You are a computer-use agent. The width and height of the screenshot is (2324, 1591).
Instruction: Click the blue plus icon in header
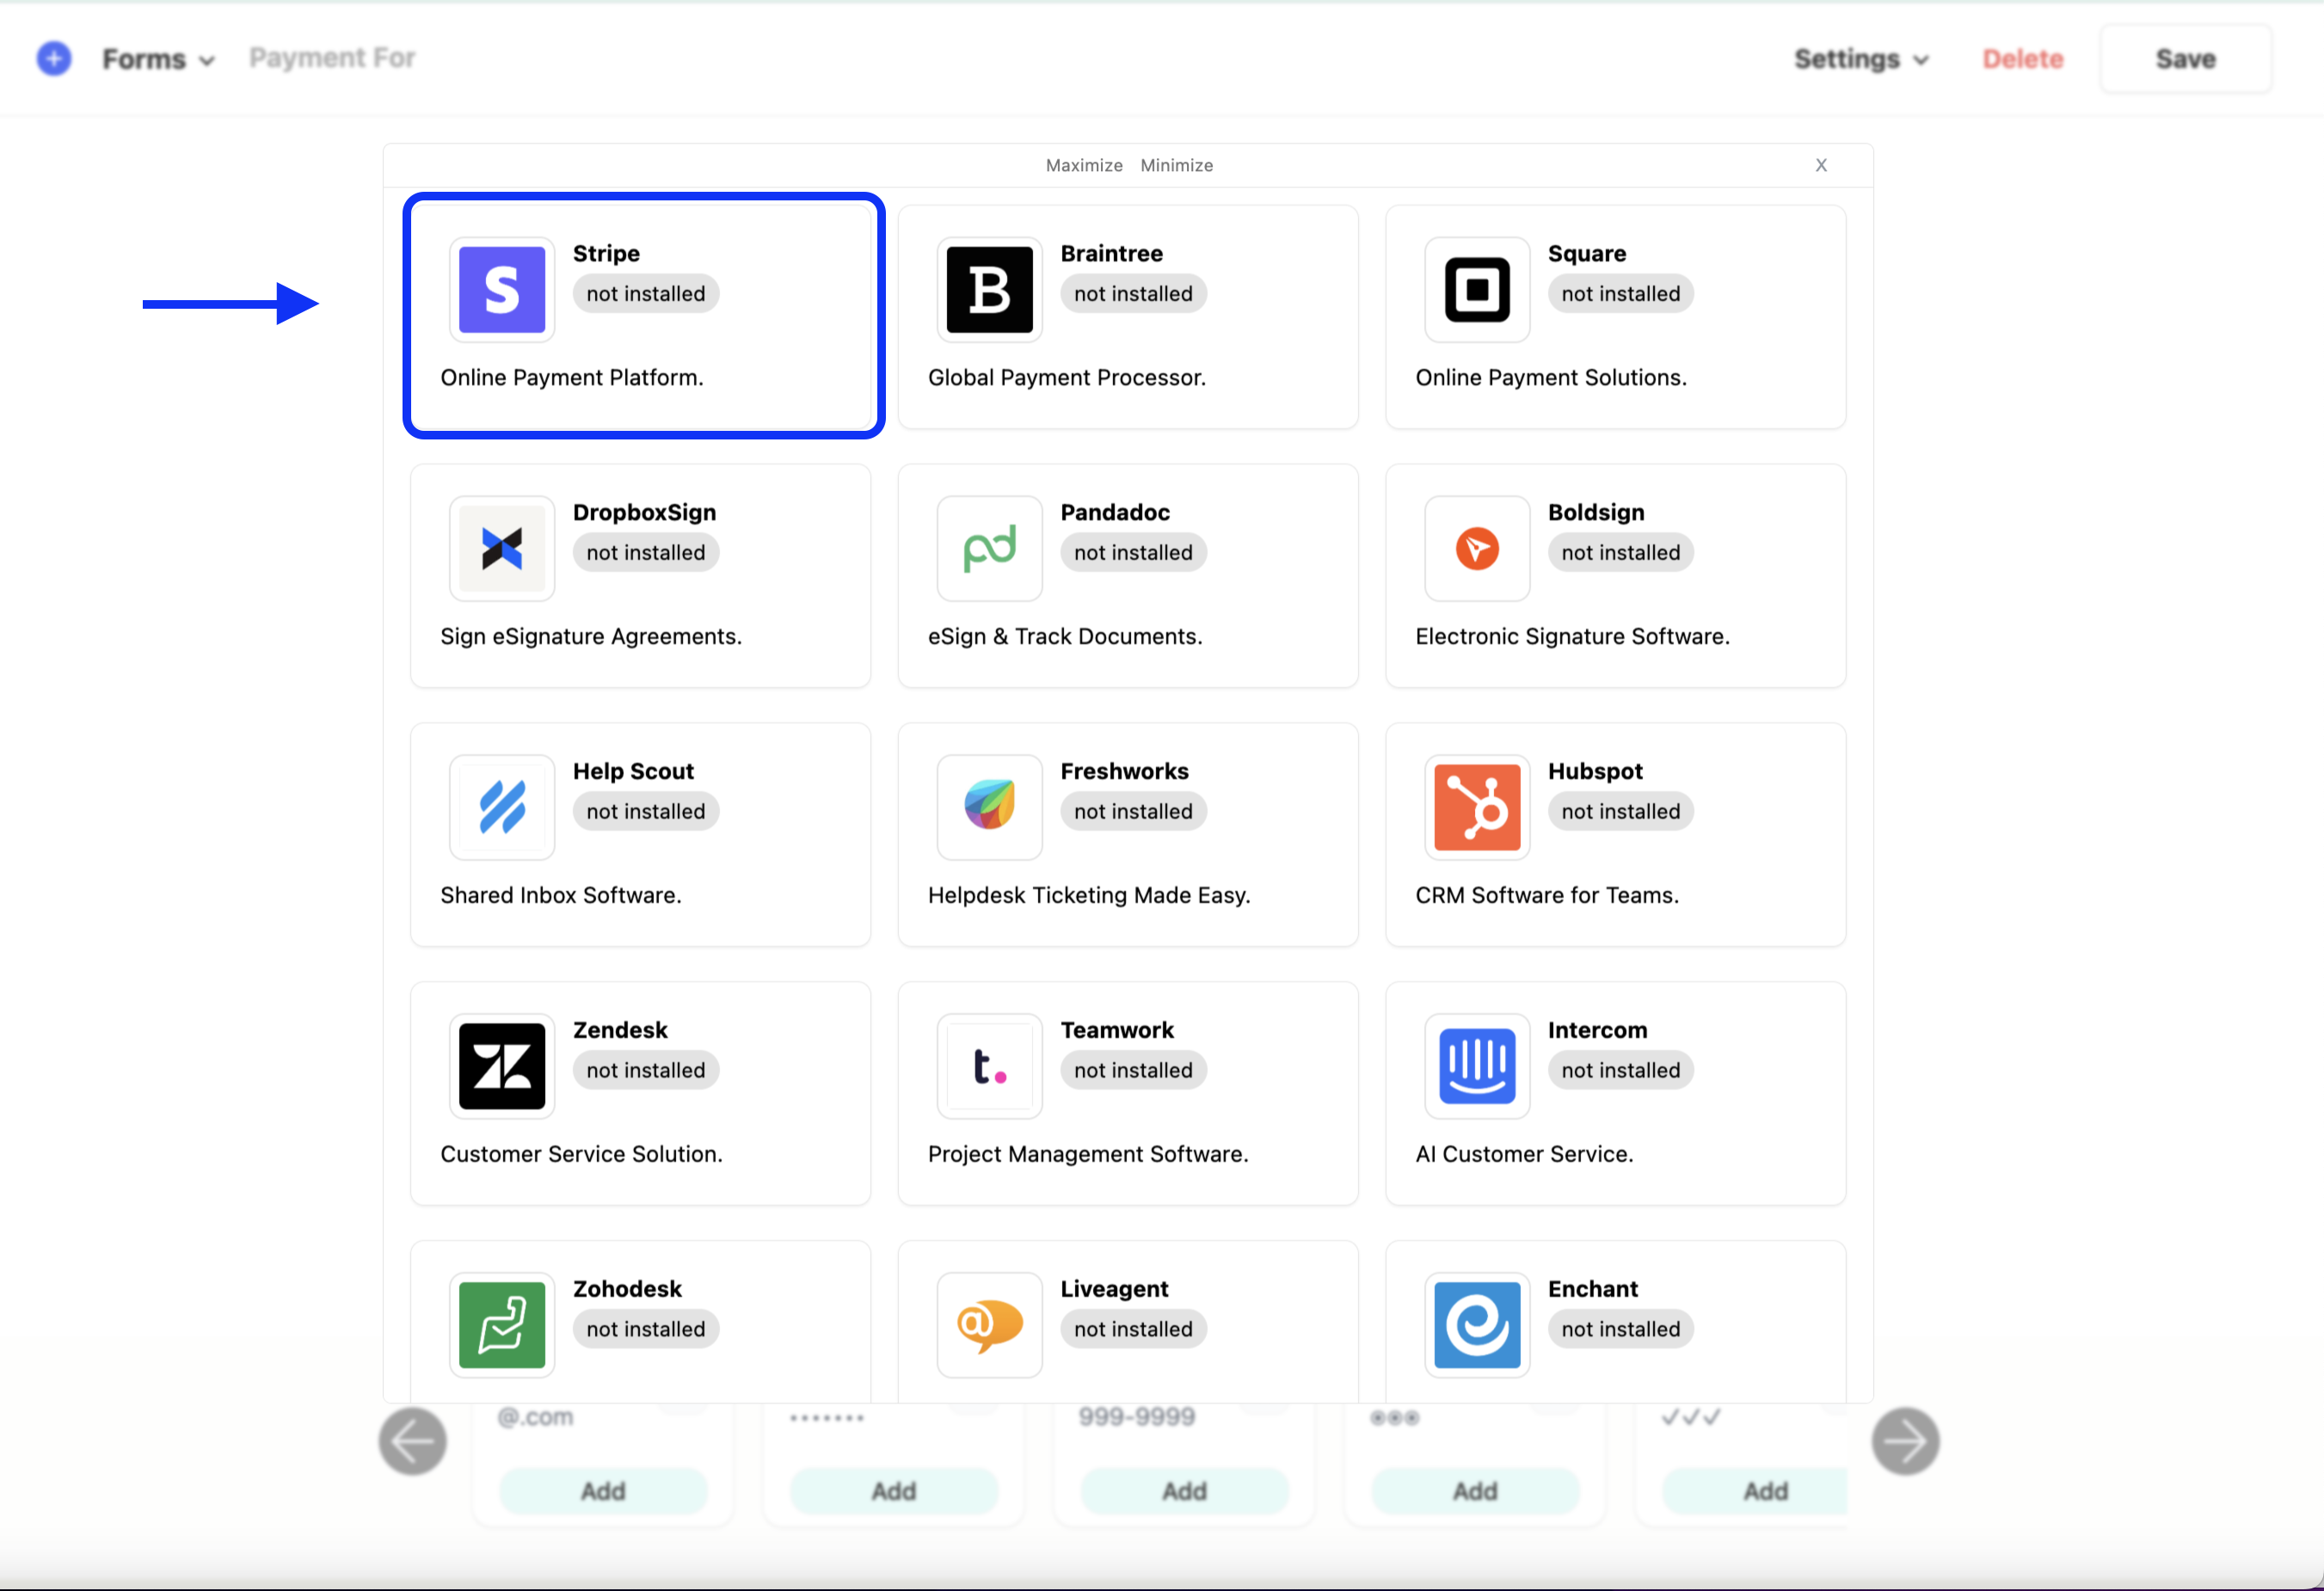tap(54, 59)
